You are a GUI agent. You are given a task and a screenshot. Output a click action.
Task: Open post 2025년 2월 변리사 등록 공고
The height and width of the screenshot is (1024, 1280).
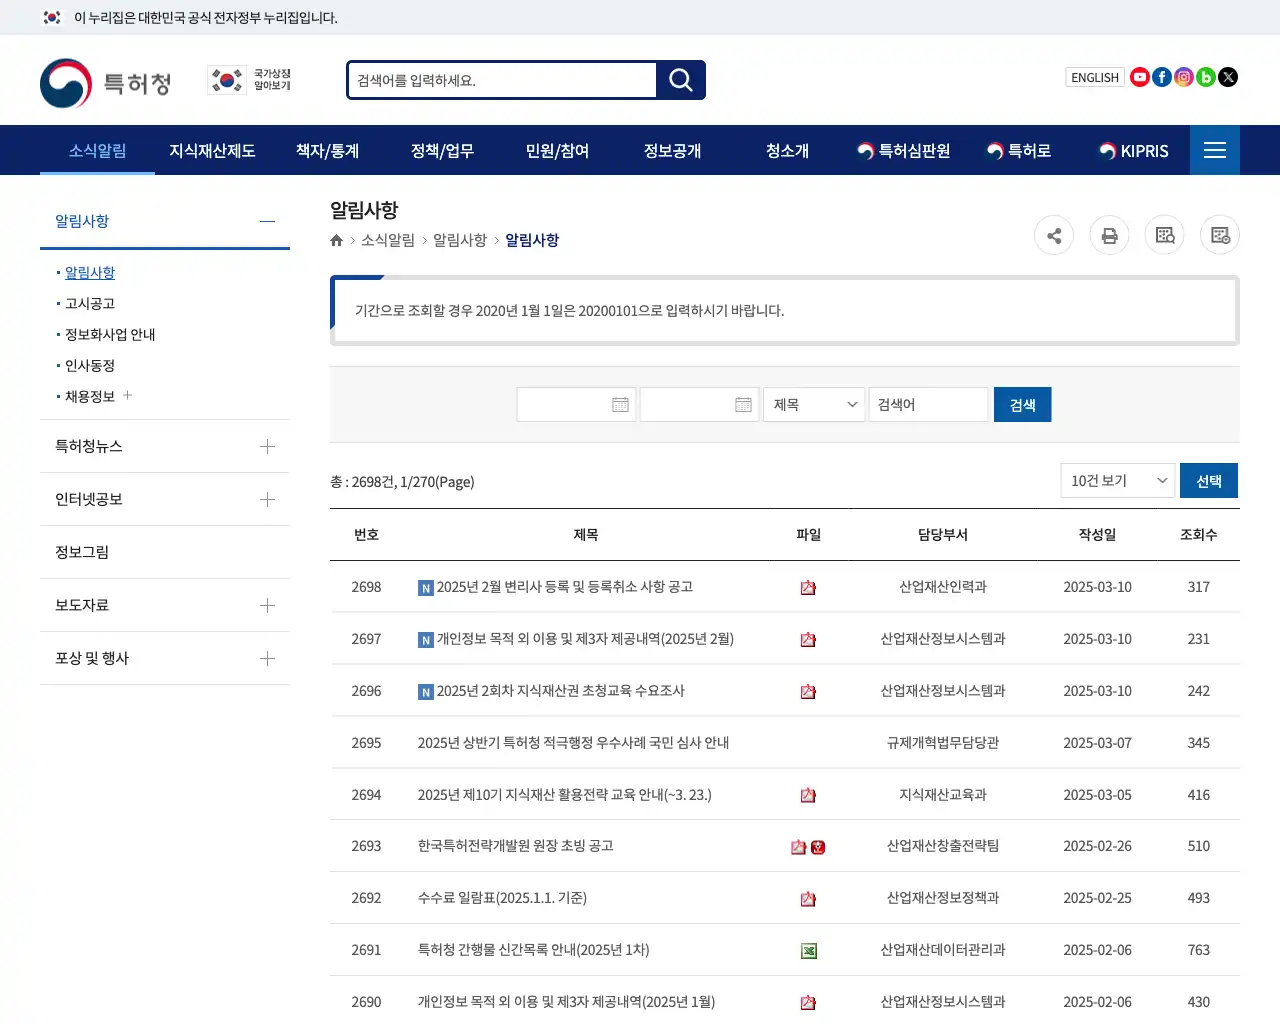[x=565, y=587]
